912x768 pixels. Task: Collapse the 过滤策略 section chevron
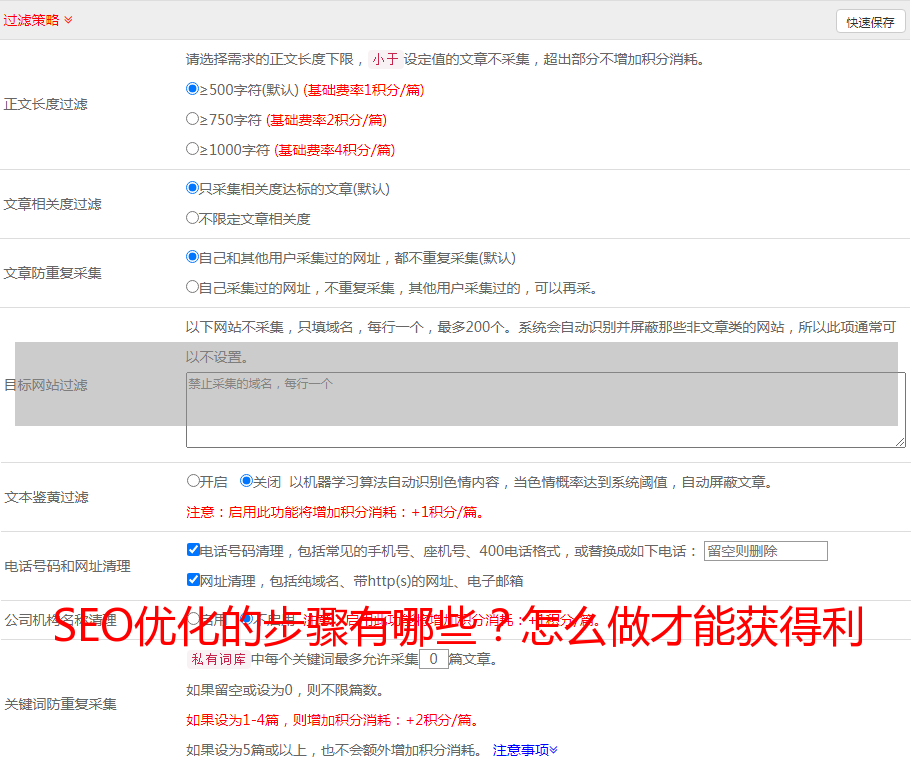[x=68, y=20]
